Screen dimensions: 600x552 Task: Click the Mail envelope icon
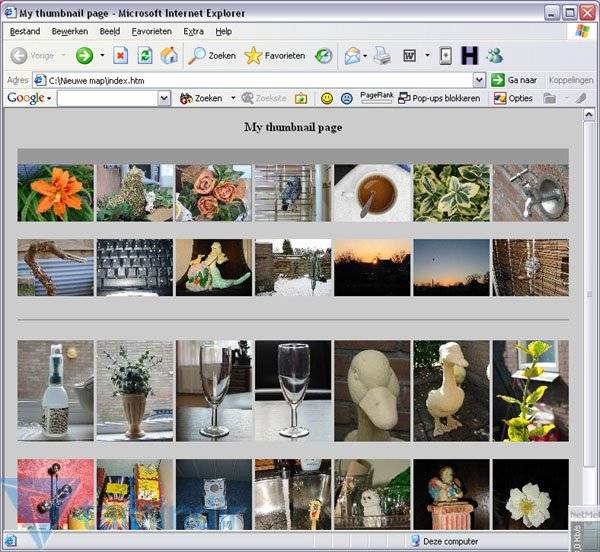(352, 56)
